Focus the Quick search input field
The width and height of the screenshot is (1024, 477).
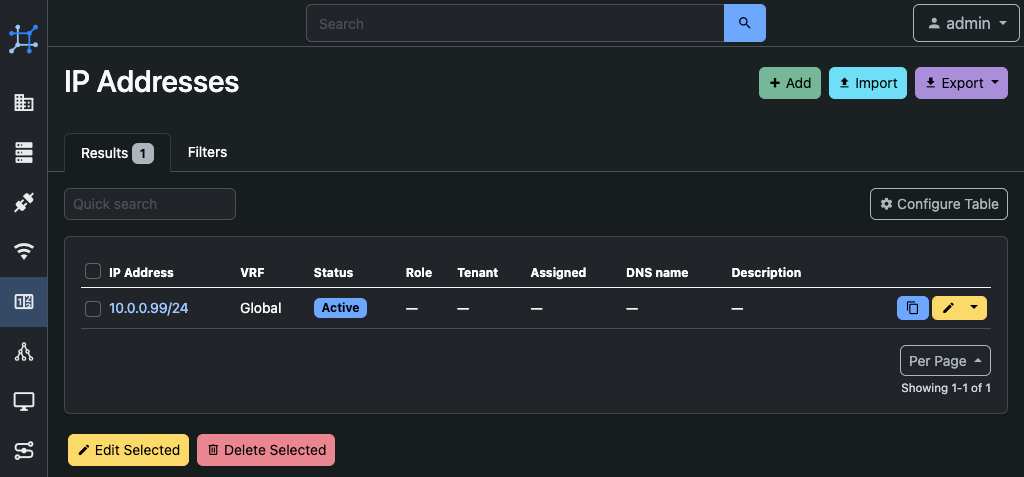click(150, 204)
